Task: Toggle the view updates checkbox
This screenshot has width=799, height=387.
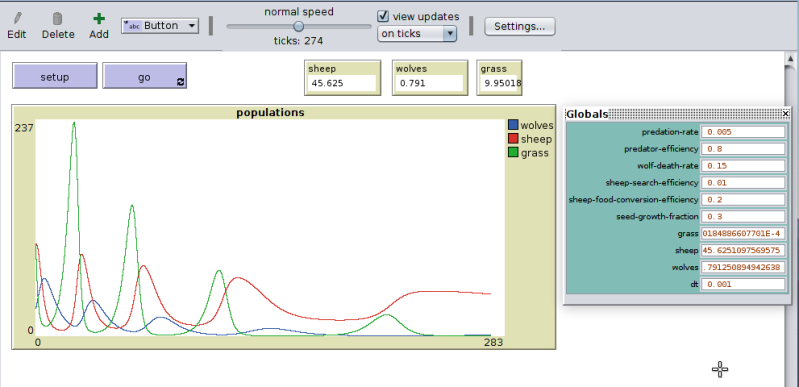Action: (383, 16)
